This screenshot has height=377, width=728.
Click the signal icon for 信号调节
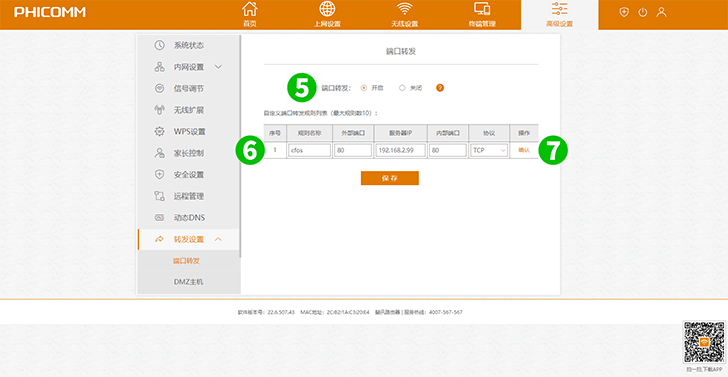pos(159,88)
